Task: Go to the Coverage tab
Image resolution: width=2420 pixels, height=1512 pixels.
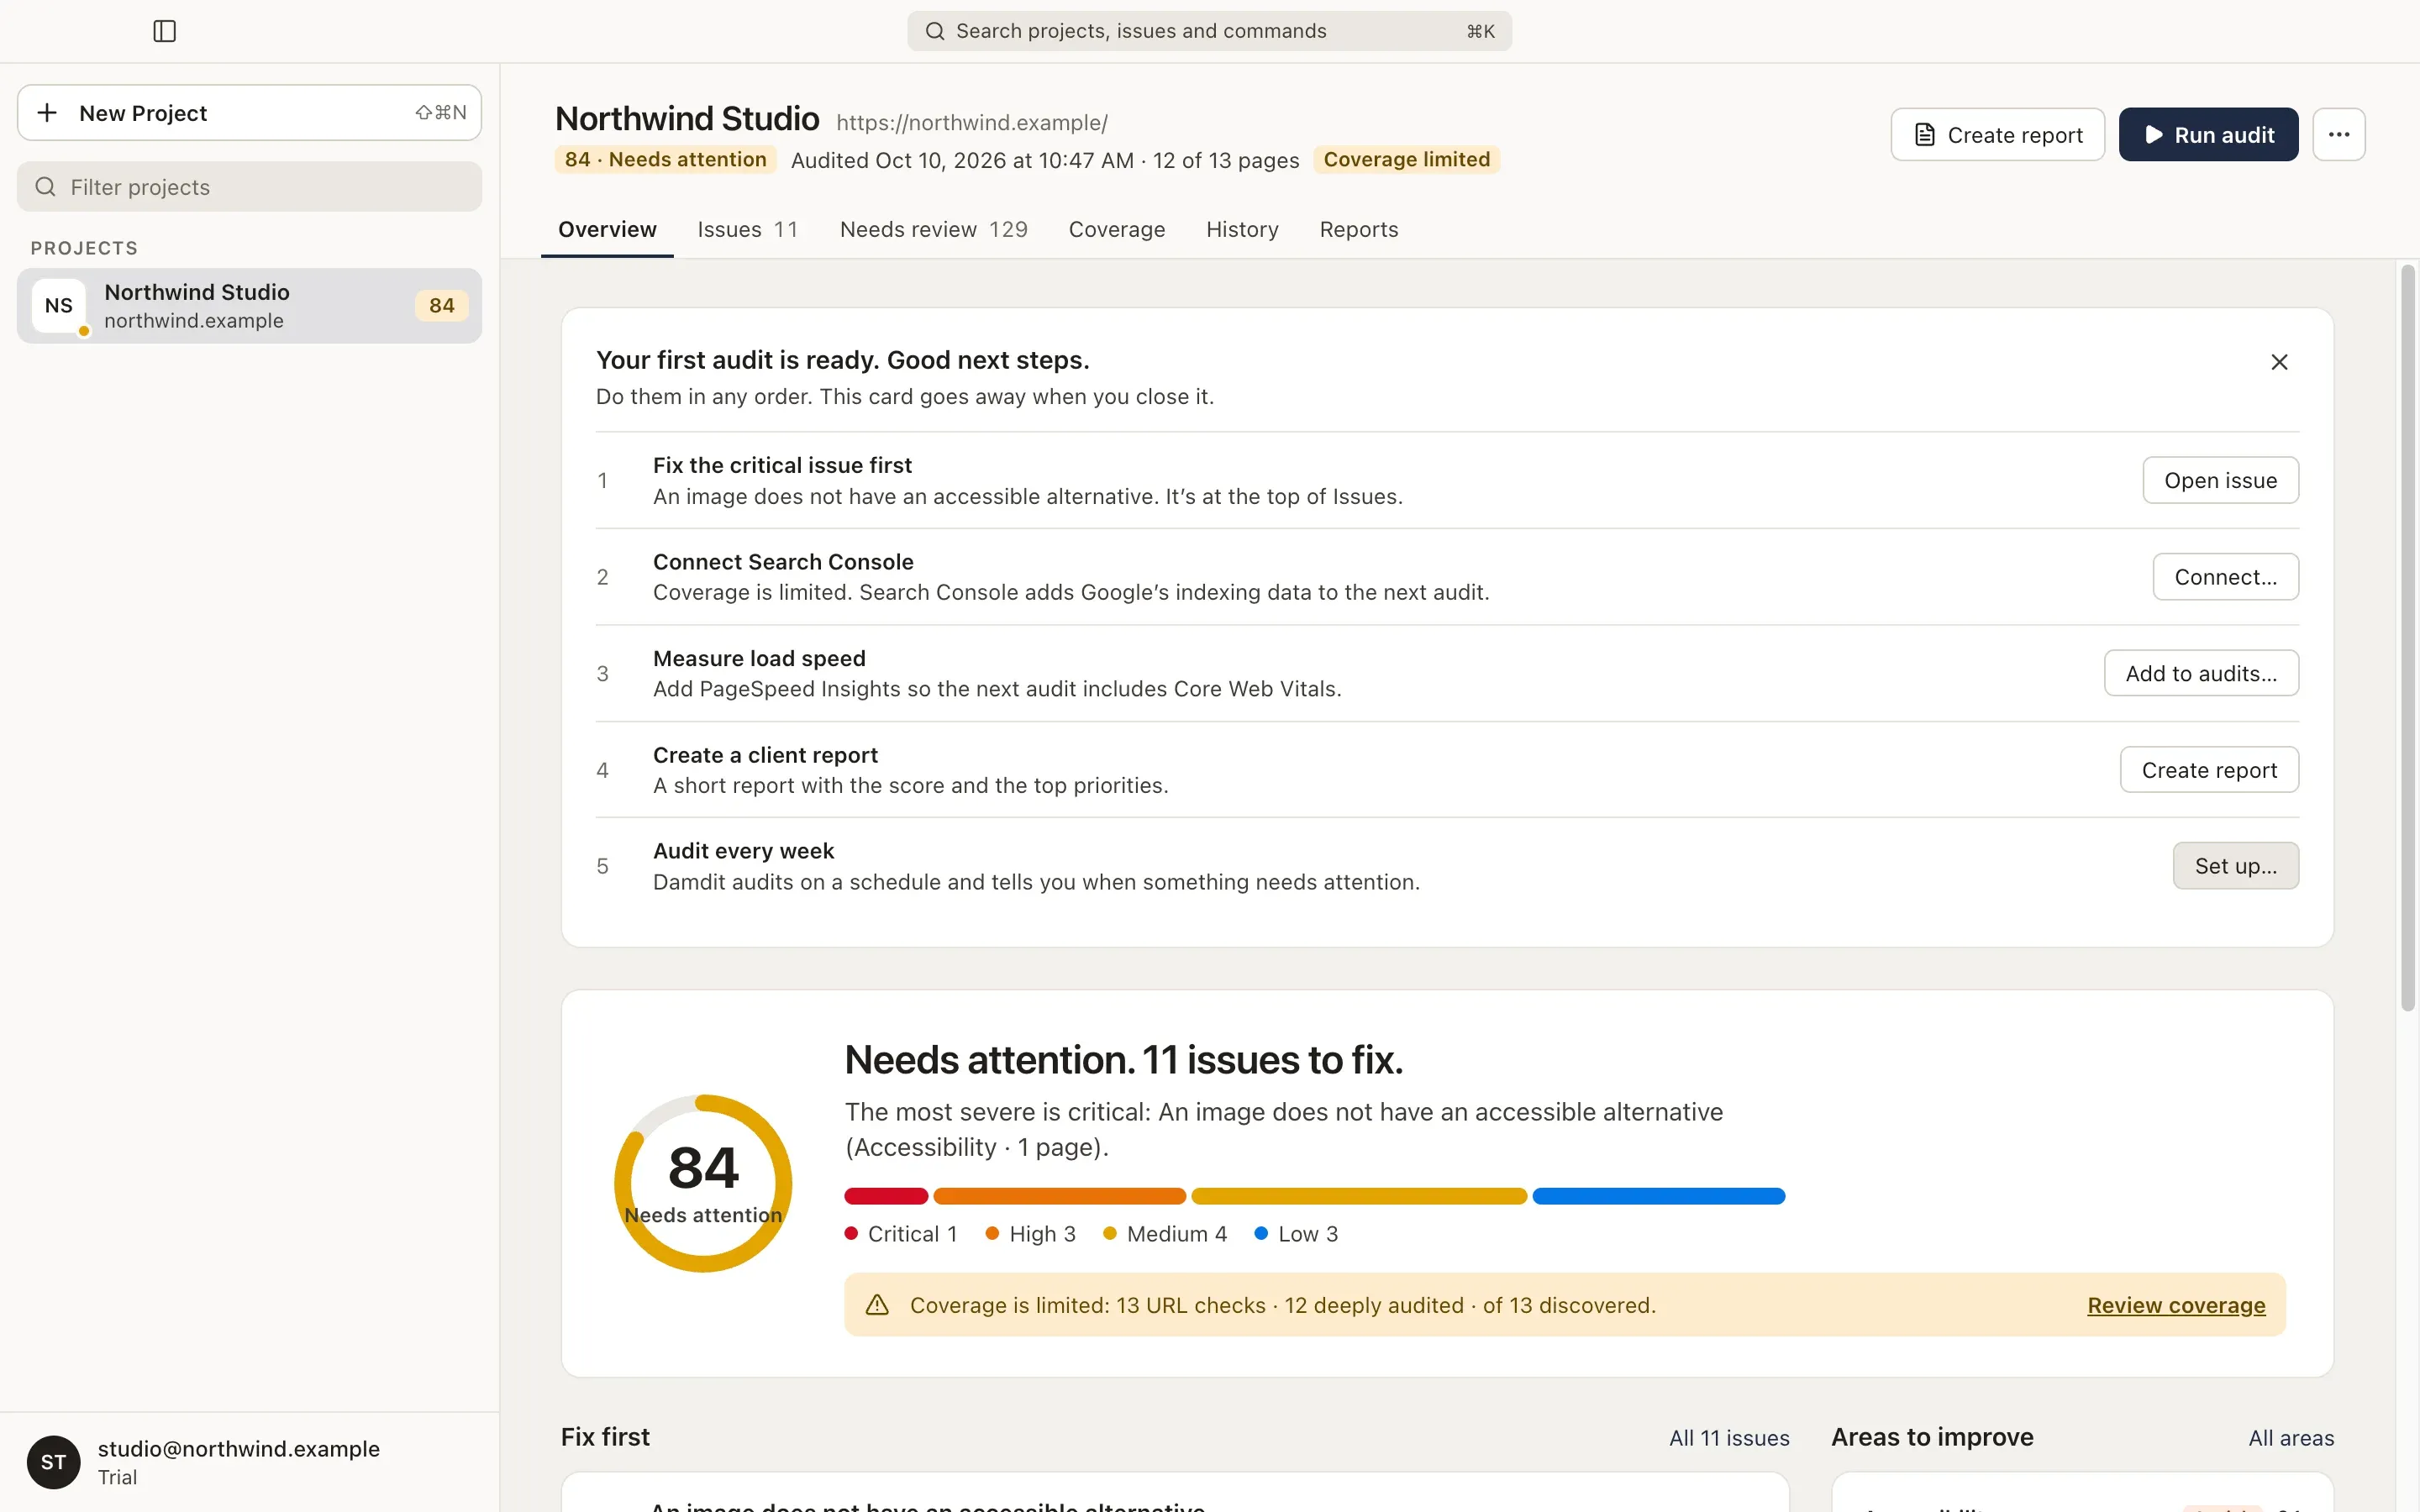Action: coord(1117,229)
